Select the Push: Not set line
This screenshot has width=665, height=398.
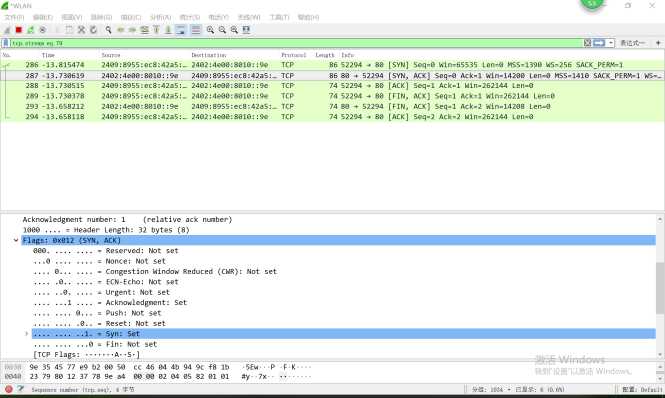[97, 313]
